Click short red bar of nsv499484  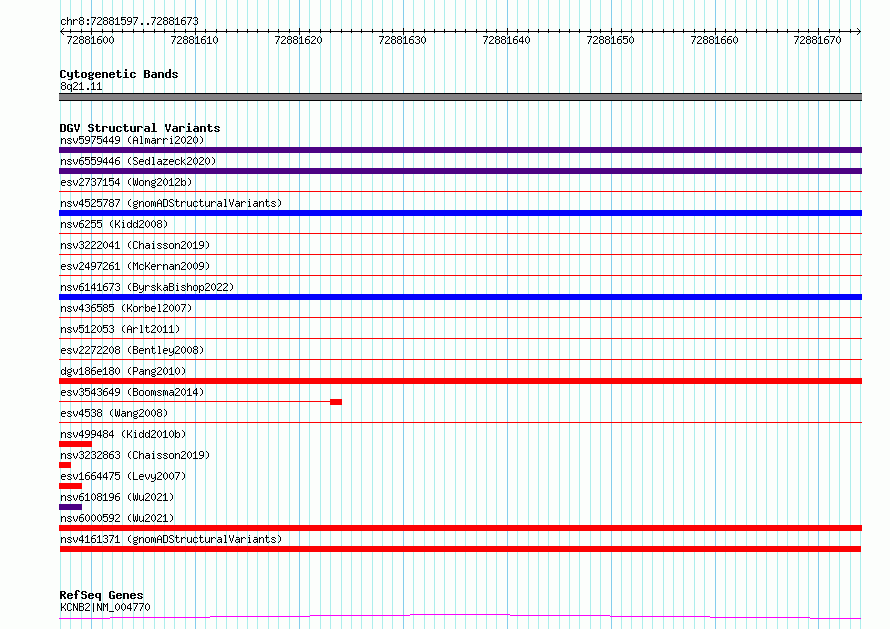(75, 444)
